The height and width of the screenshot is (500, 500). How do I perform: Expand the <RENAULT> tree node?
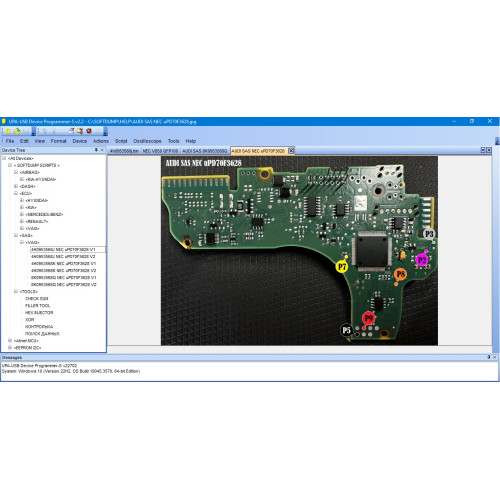tap(22, 221)
